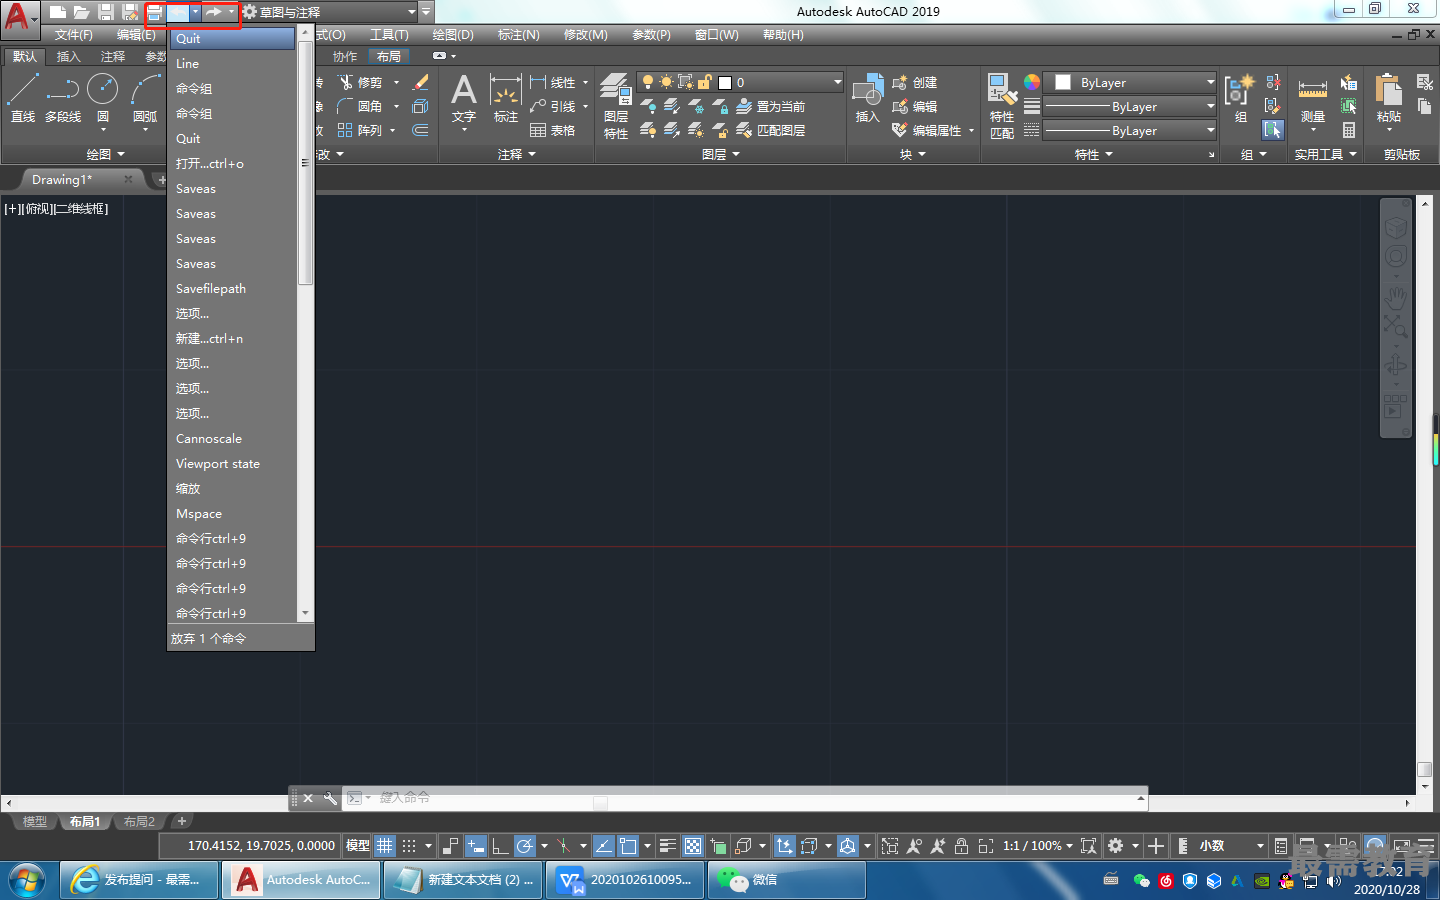Image resolution: width=1440 pixels, height=900 pixels.
Task: Click Match Properties (特性匹配) icon
Action: [1002, 106]
